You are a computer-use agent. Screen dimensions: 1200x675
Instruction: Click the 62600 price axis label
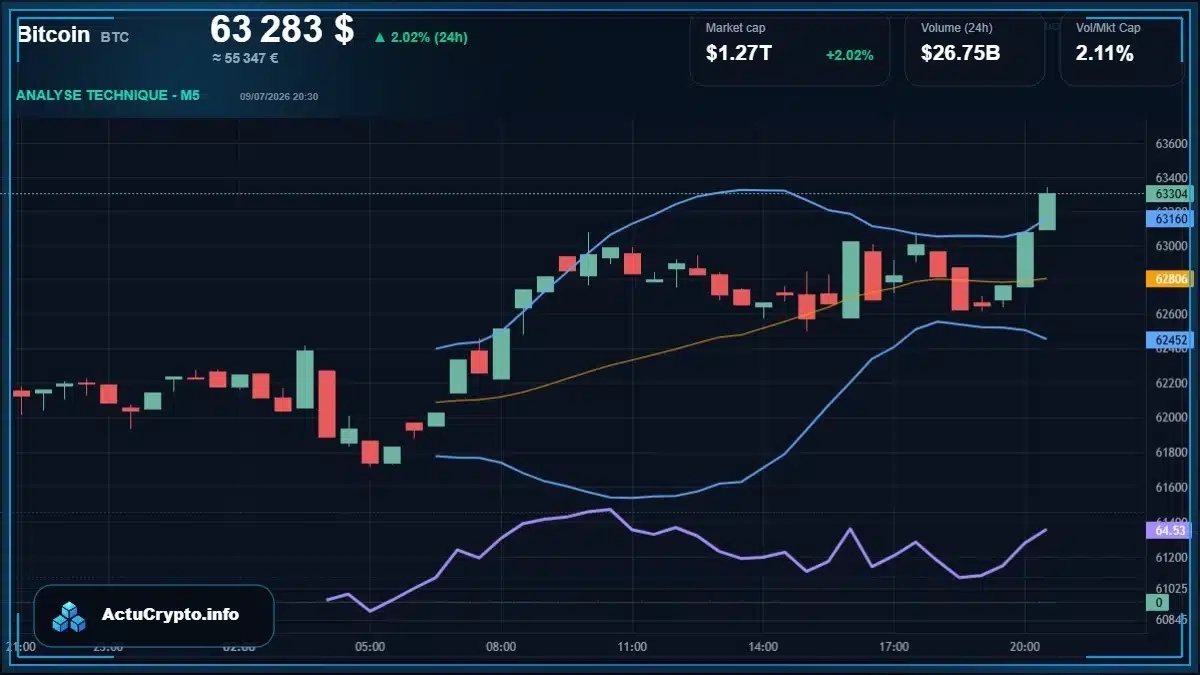click(x=1171, y=314)
